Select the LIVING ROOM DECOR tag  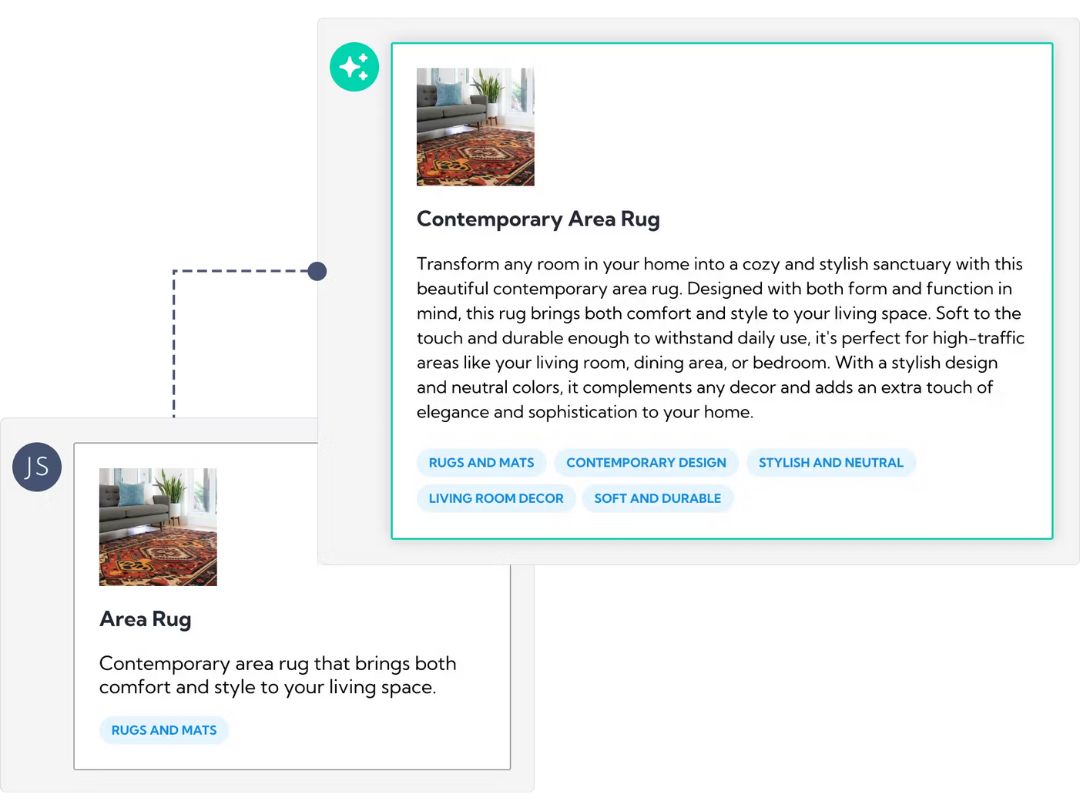point(496,499)
